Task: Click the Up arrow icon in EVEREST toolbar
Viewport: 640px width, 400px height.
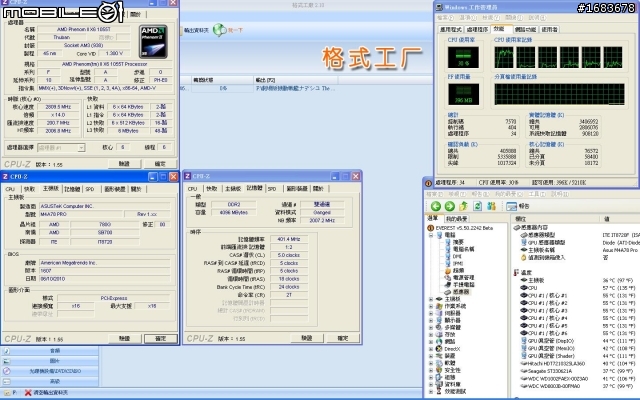Action: [463, 206]
